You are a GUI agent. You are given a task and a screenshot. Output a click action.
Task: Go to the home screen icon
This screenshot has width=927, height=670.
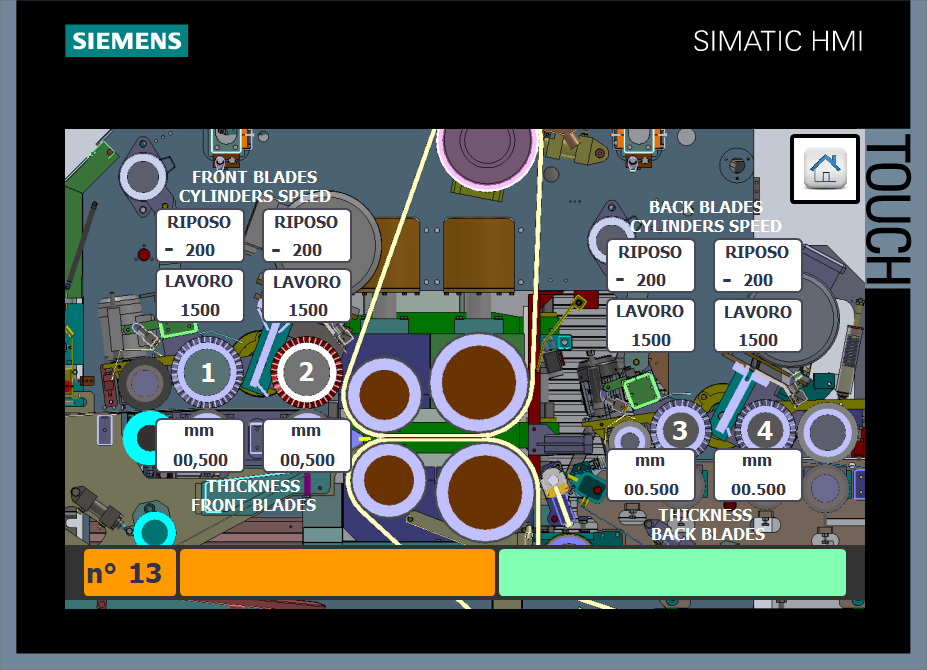[x=825, y=169]
